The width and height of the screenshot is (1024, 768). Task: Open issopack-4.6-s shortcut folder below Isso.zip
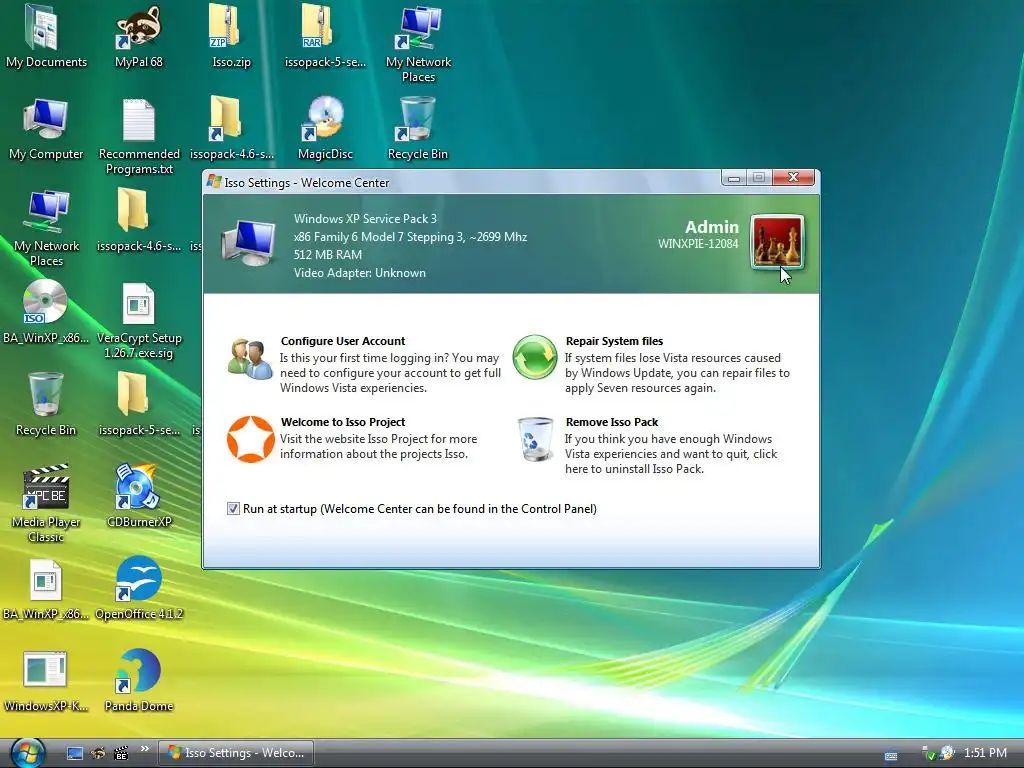point(231,128)
